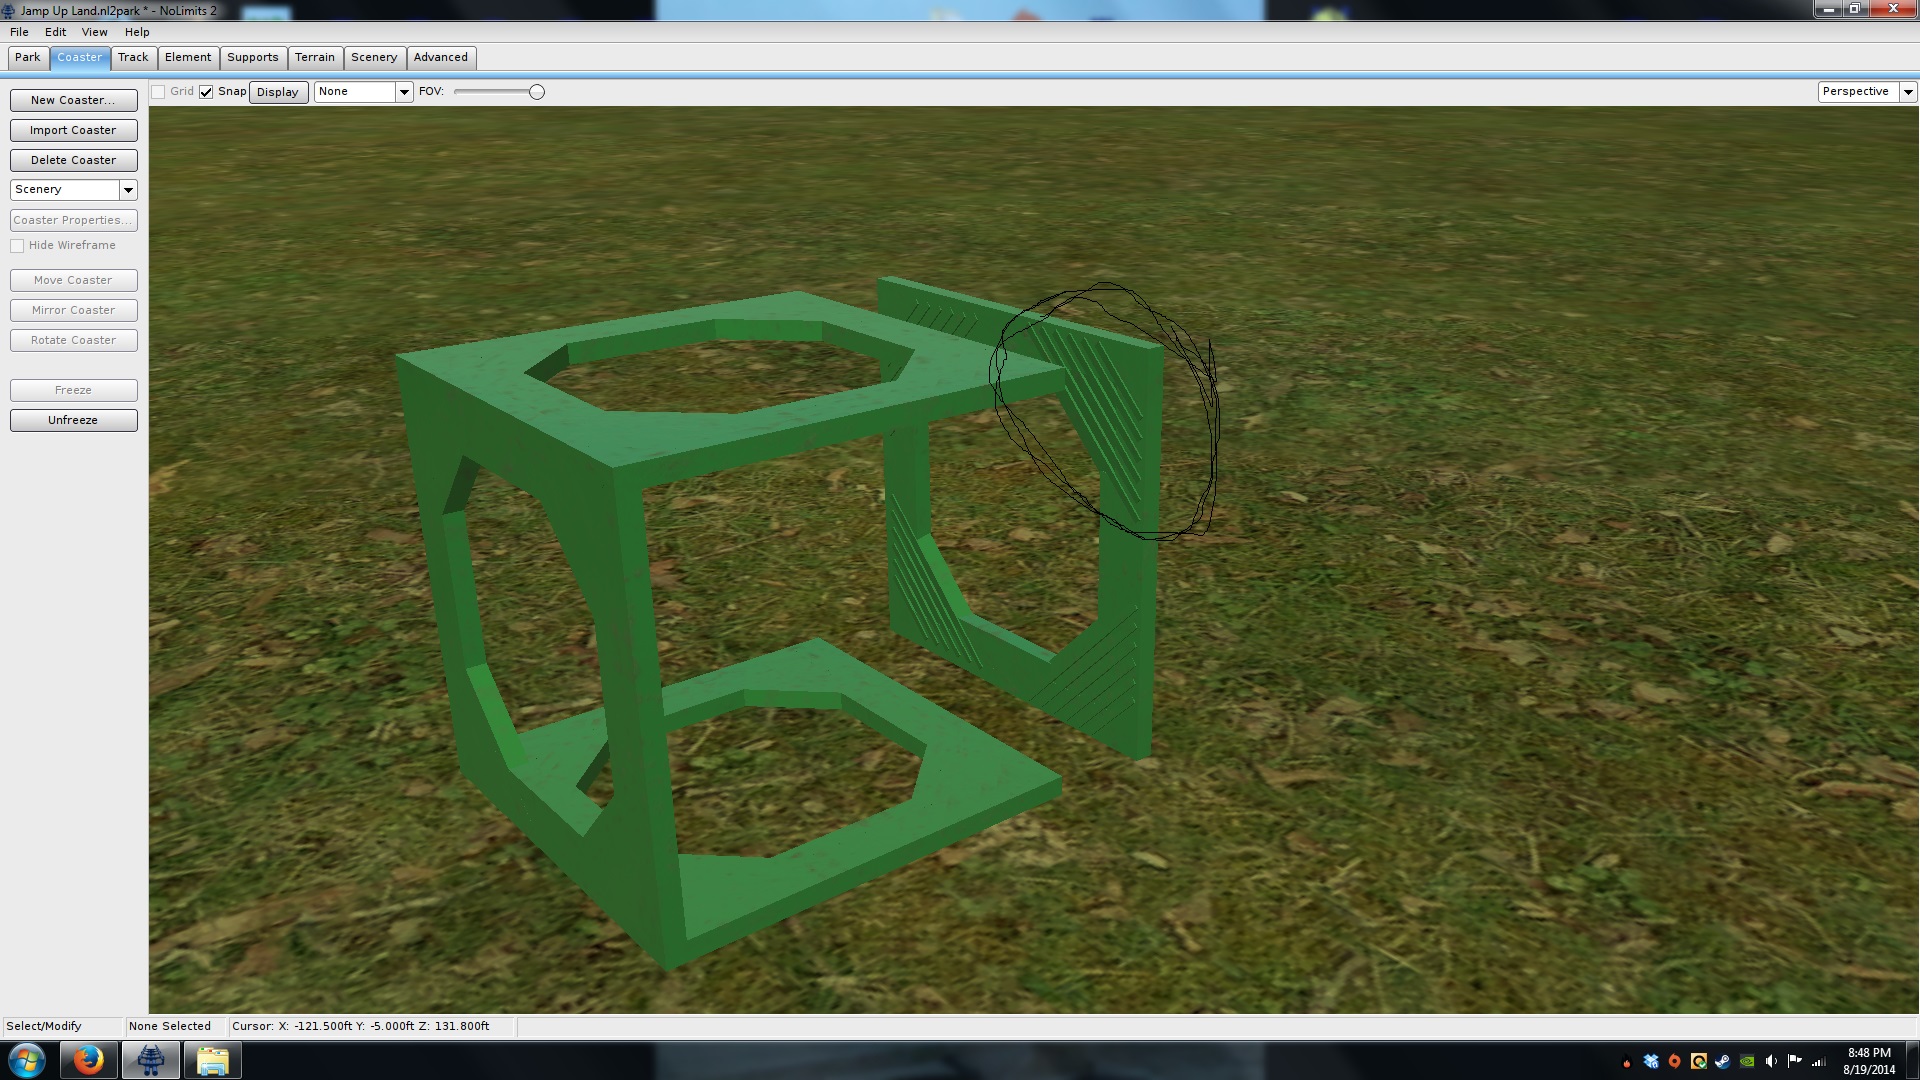1920x1080 pixels.
Task: Click the Origin tray icon
Action: point(1675,1061)
